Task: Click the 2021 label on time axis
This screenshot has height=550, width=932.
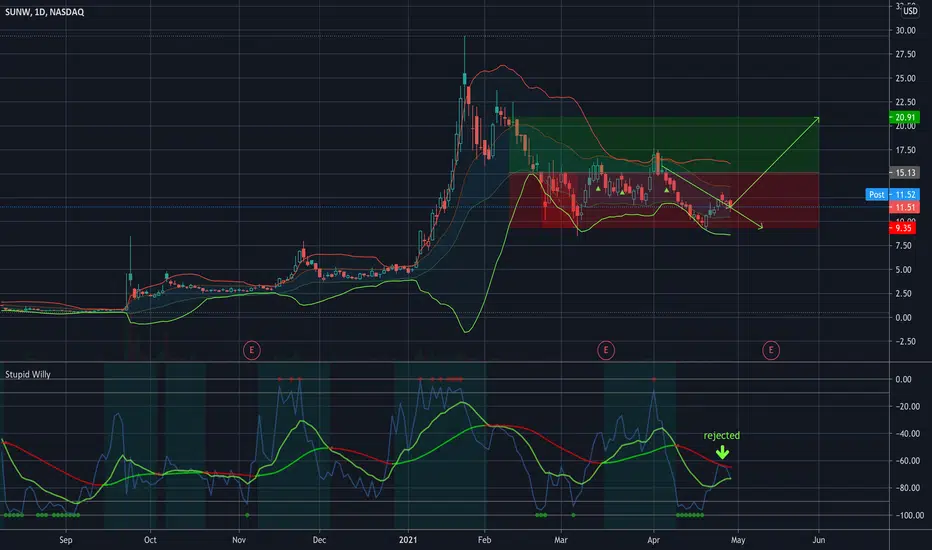Action: 408,540
